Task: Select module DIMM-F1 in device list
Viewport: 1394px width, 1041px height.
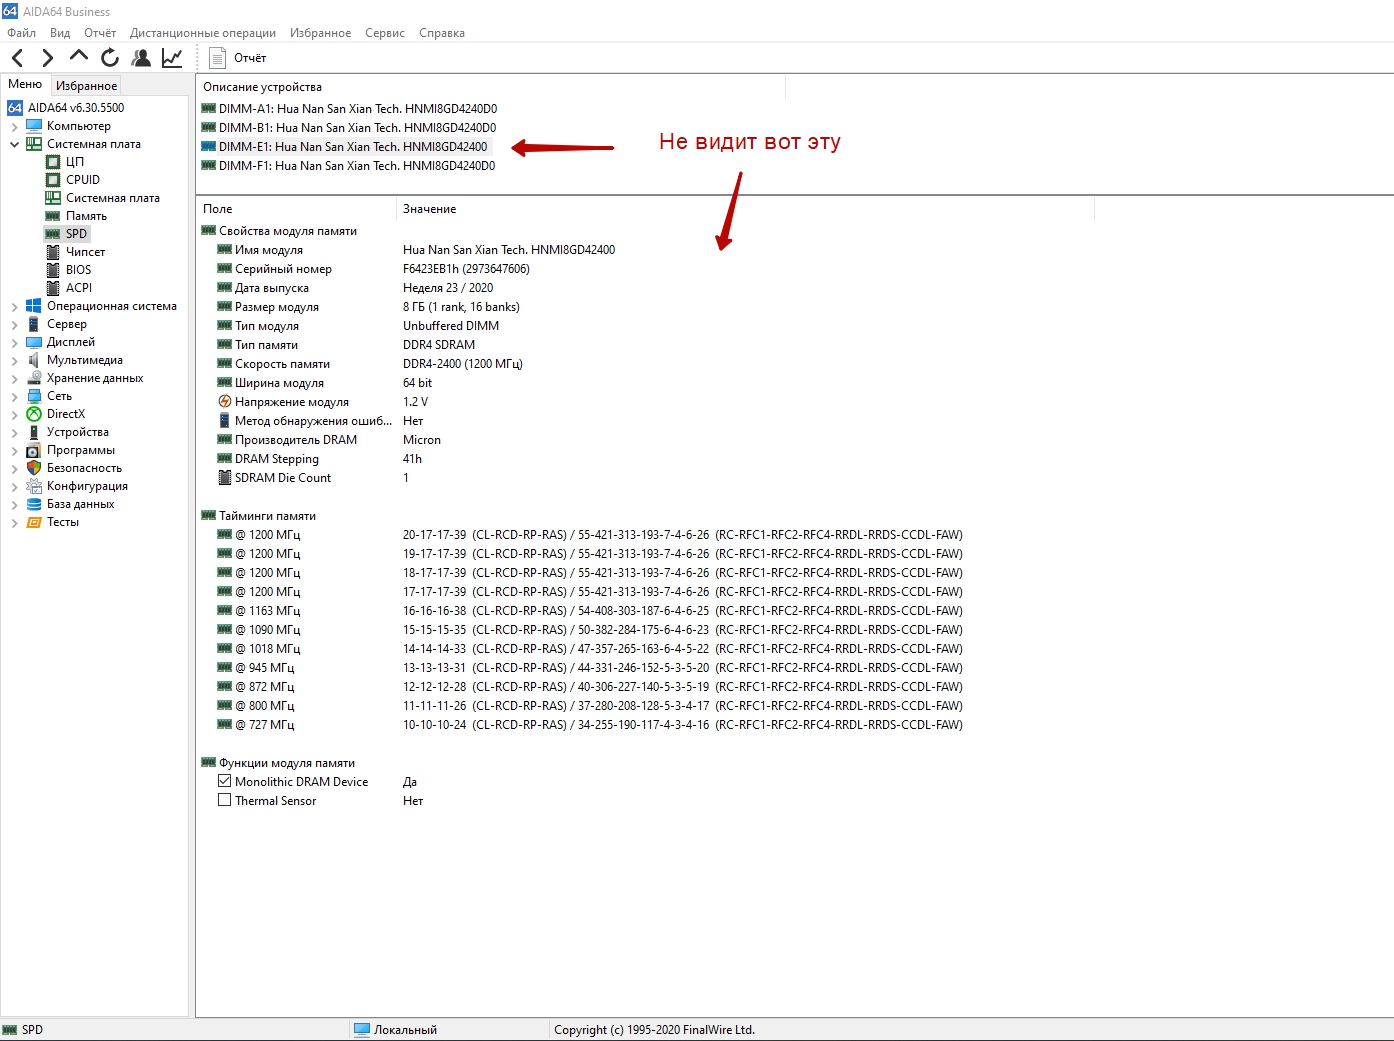Action: coord(348,166)
